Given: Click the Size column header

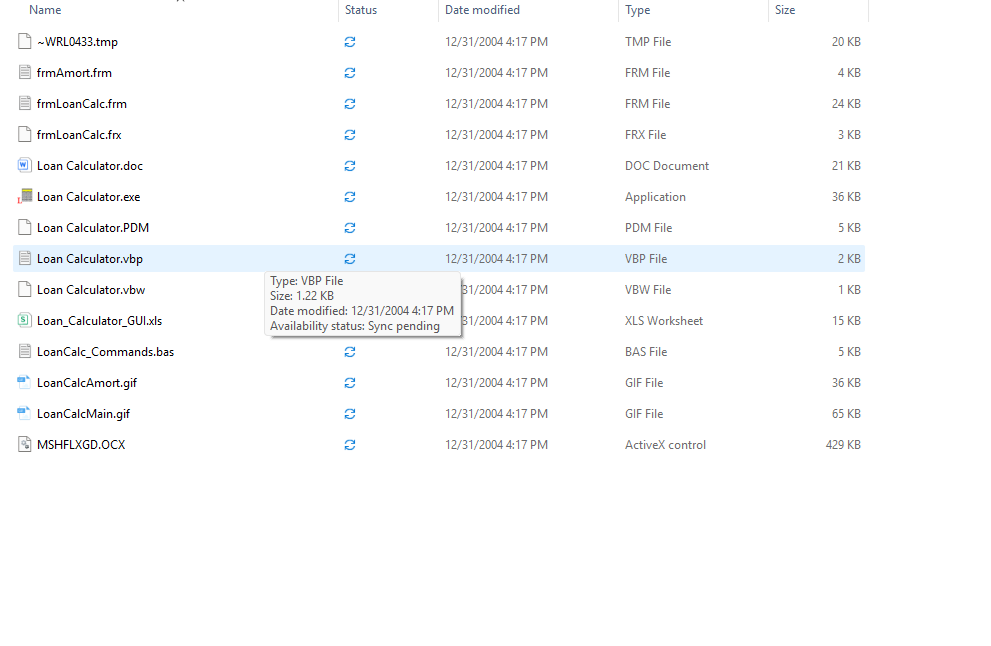Looking at the screenshot, I should coord(785,10).
